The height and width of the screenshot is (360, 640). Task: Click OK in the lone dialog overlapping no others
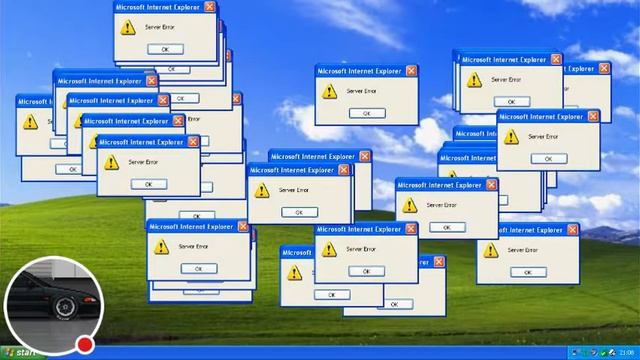(367, 113)
